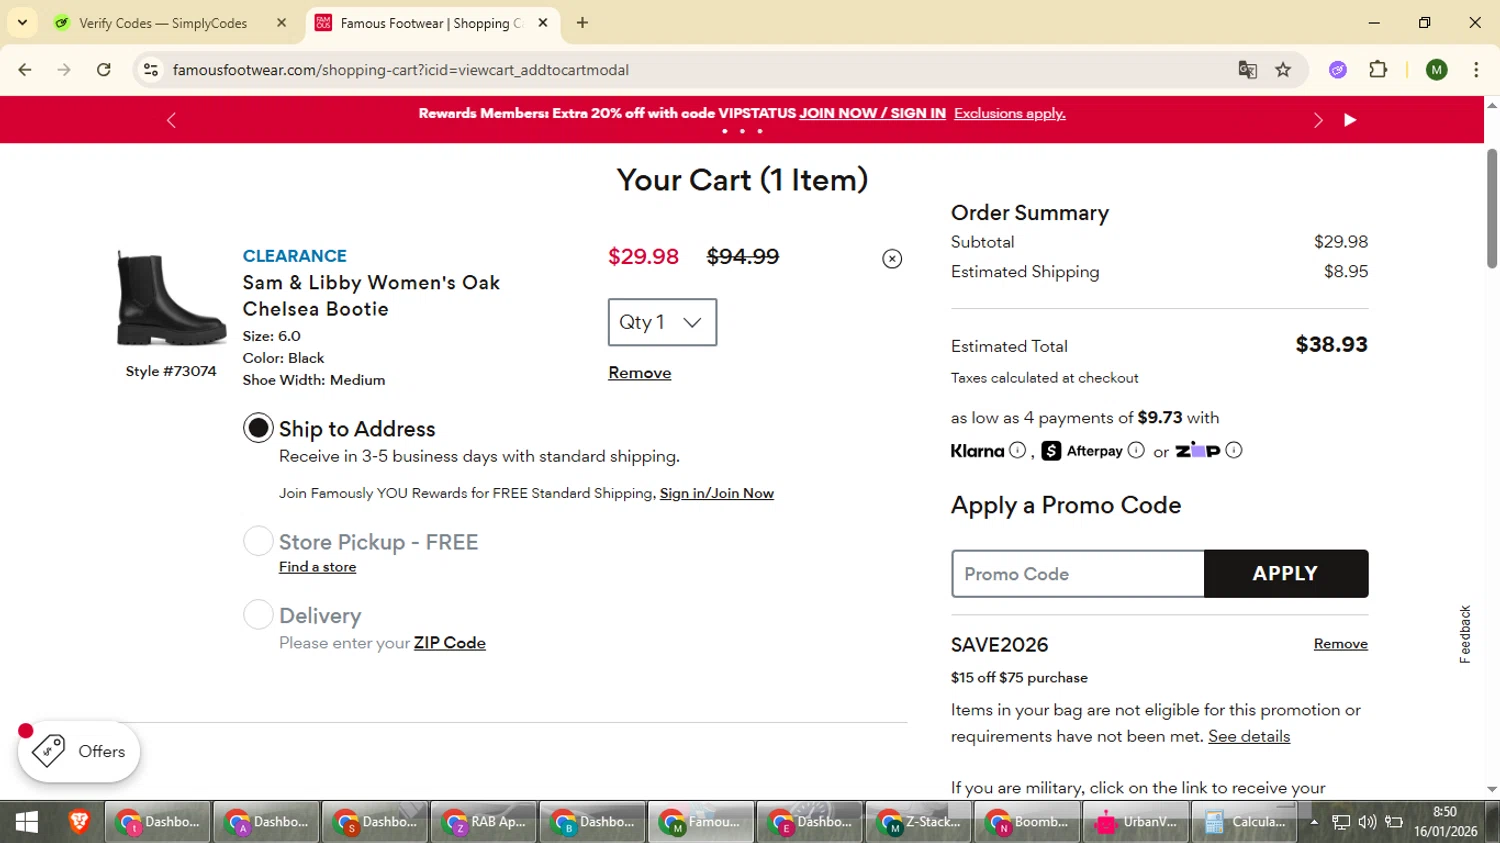1500x843 pixels.
Task: Select the Delivery radio option
Action: coord(258,614)
